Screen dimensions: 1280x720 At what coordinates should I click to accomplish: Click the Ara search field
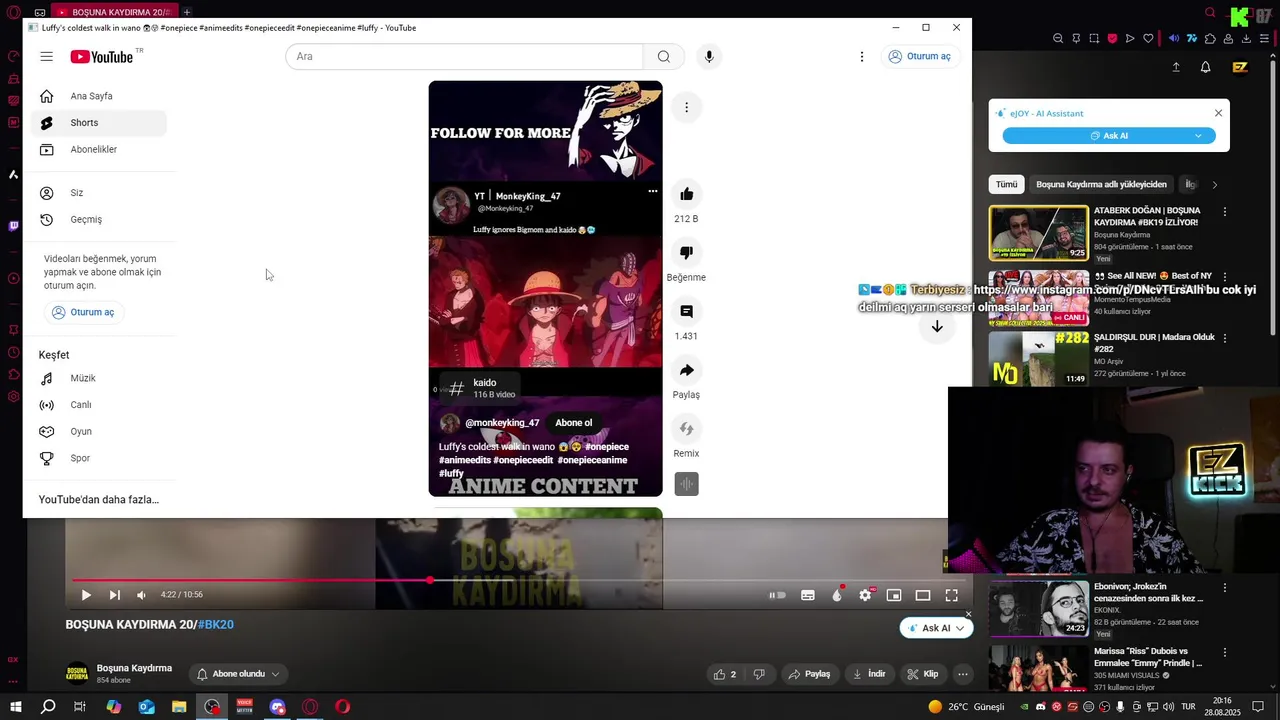[x=464, y=57]
